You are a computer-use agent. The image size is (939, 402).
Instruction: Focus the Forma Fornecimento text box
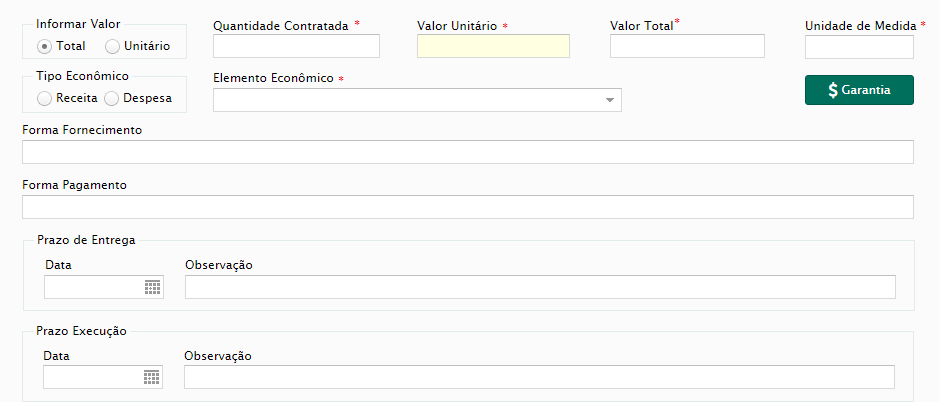pos(468,152)
